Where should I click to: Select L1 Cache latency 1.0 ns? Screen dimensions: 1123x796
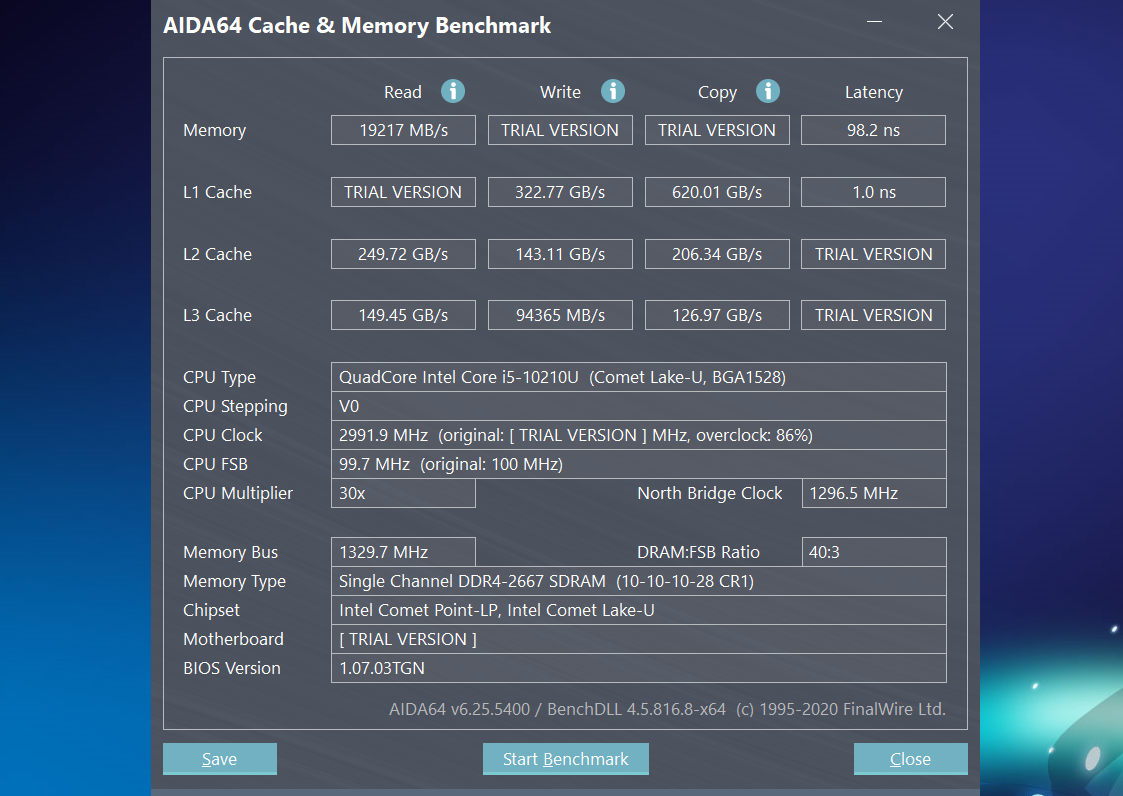pos(873,192)
